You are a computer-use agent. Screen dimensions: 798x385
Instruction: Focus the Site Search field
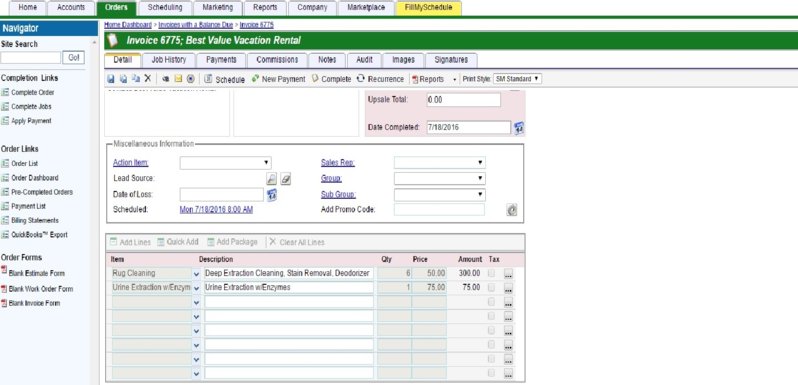pyautogui.click(x=31, y=58)
